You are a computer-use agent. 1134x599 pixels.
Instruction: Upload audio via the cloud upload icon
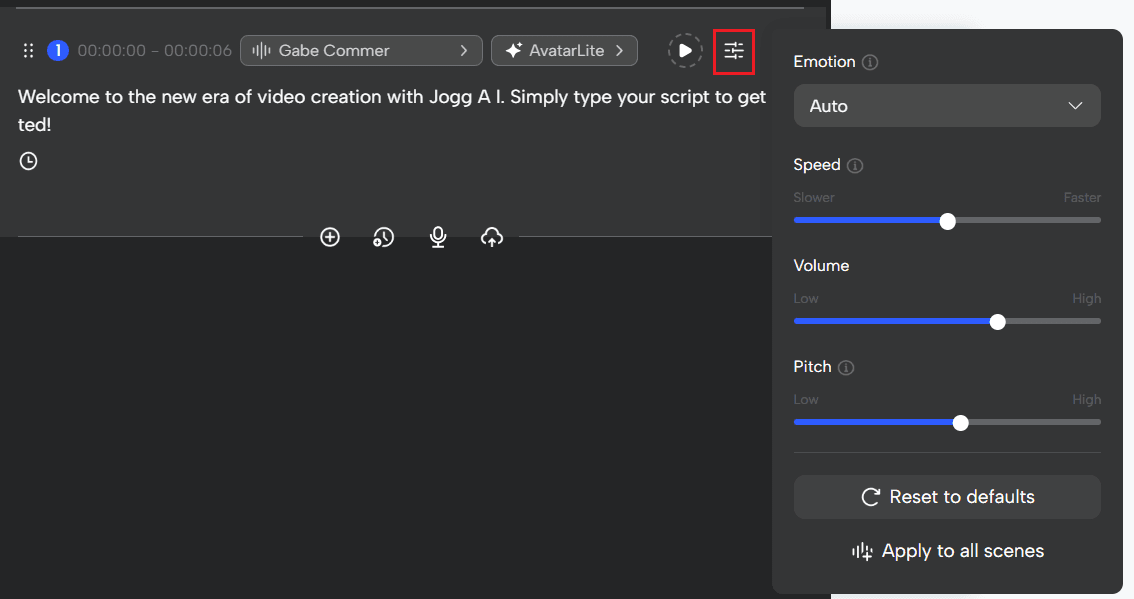(x=491, y=237)
